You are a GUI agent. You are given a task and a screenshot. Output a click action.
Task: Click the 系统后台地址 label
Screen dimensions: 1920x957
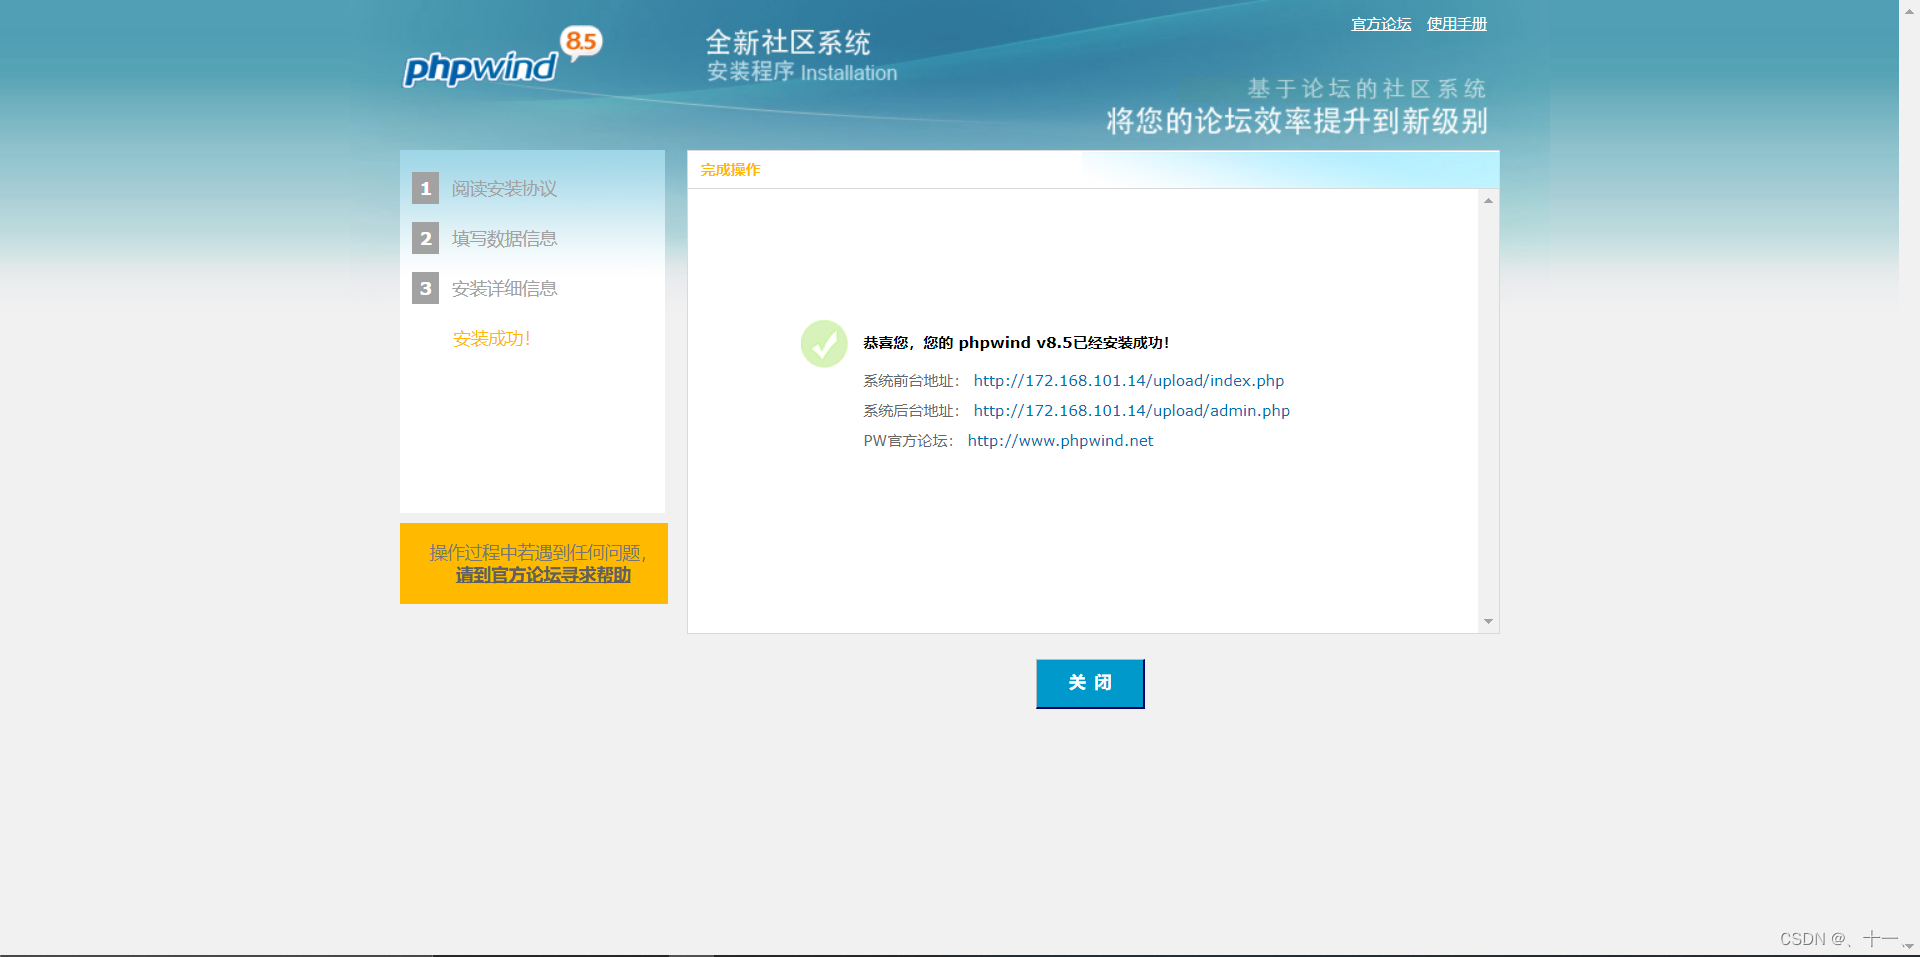click(x=911, y=411)
